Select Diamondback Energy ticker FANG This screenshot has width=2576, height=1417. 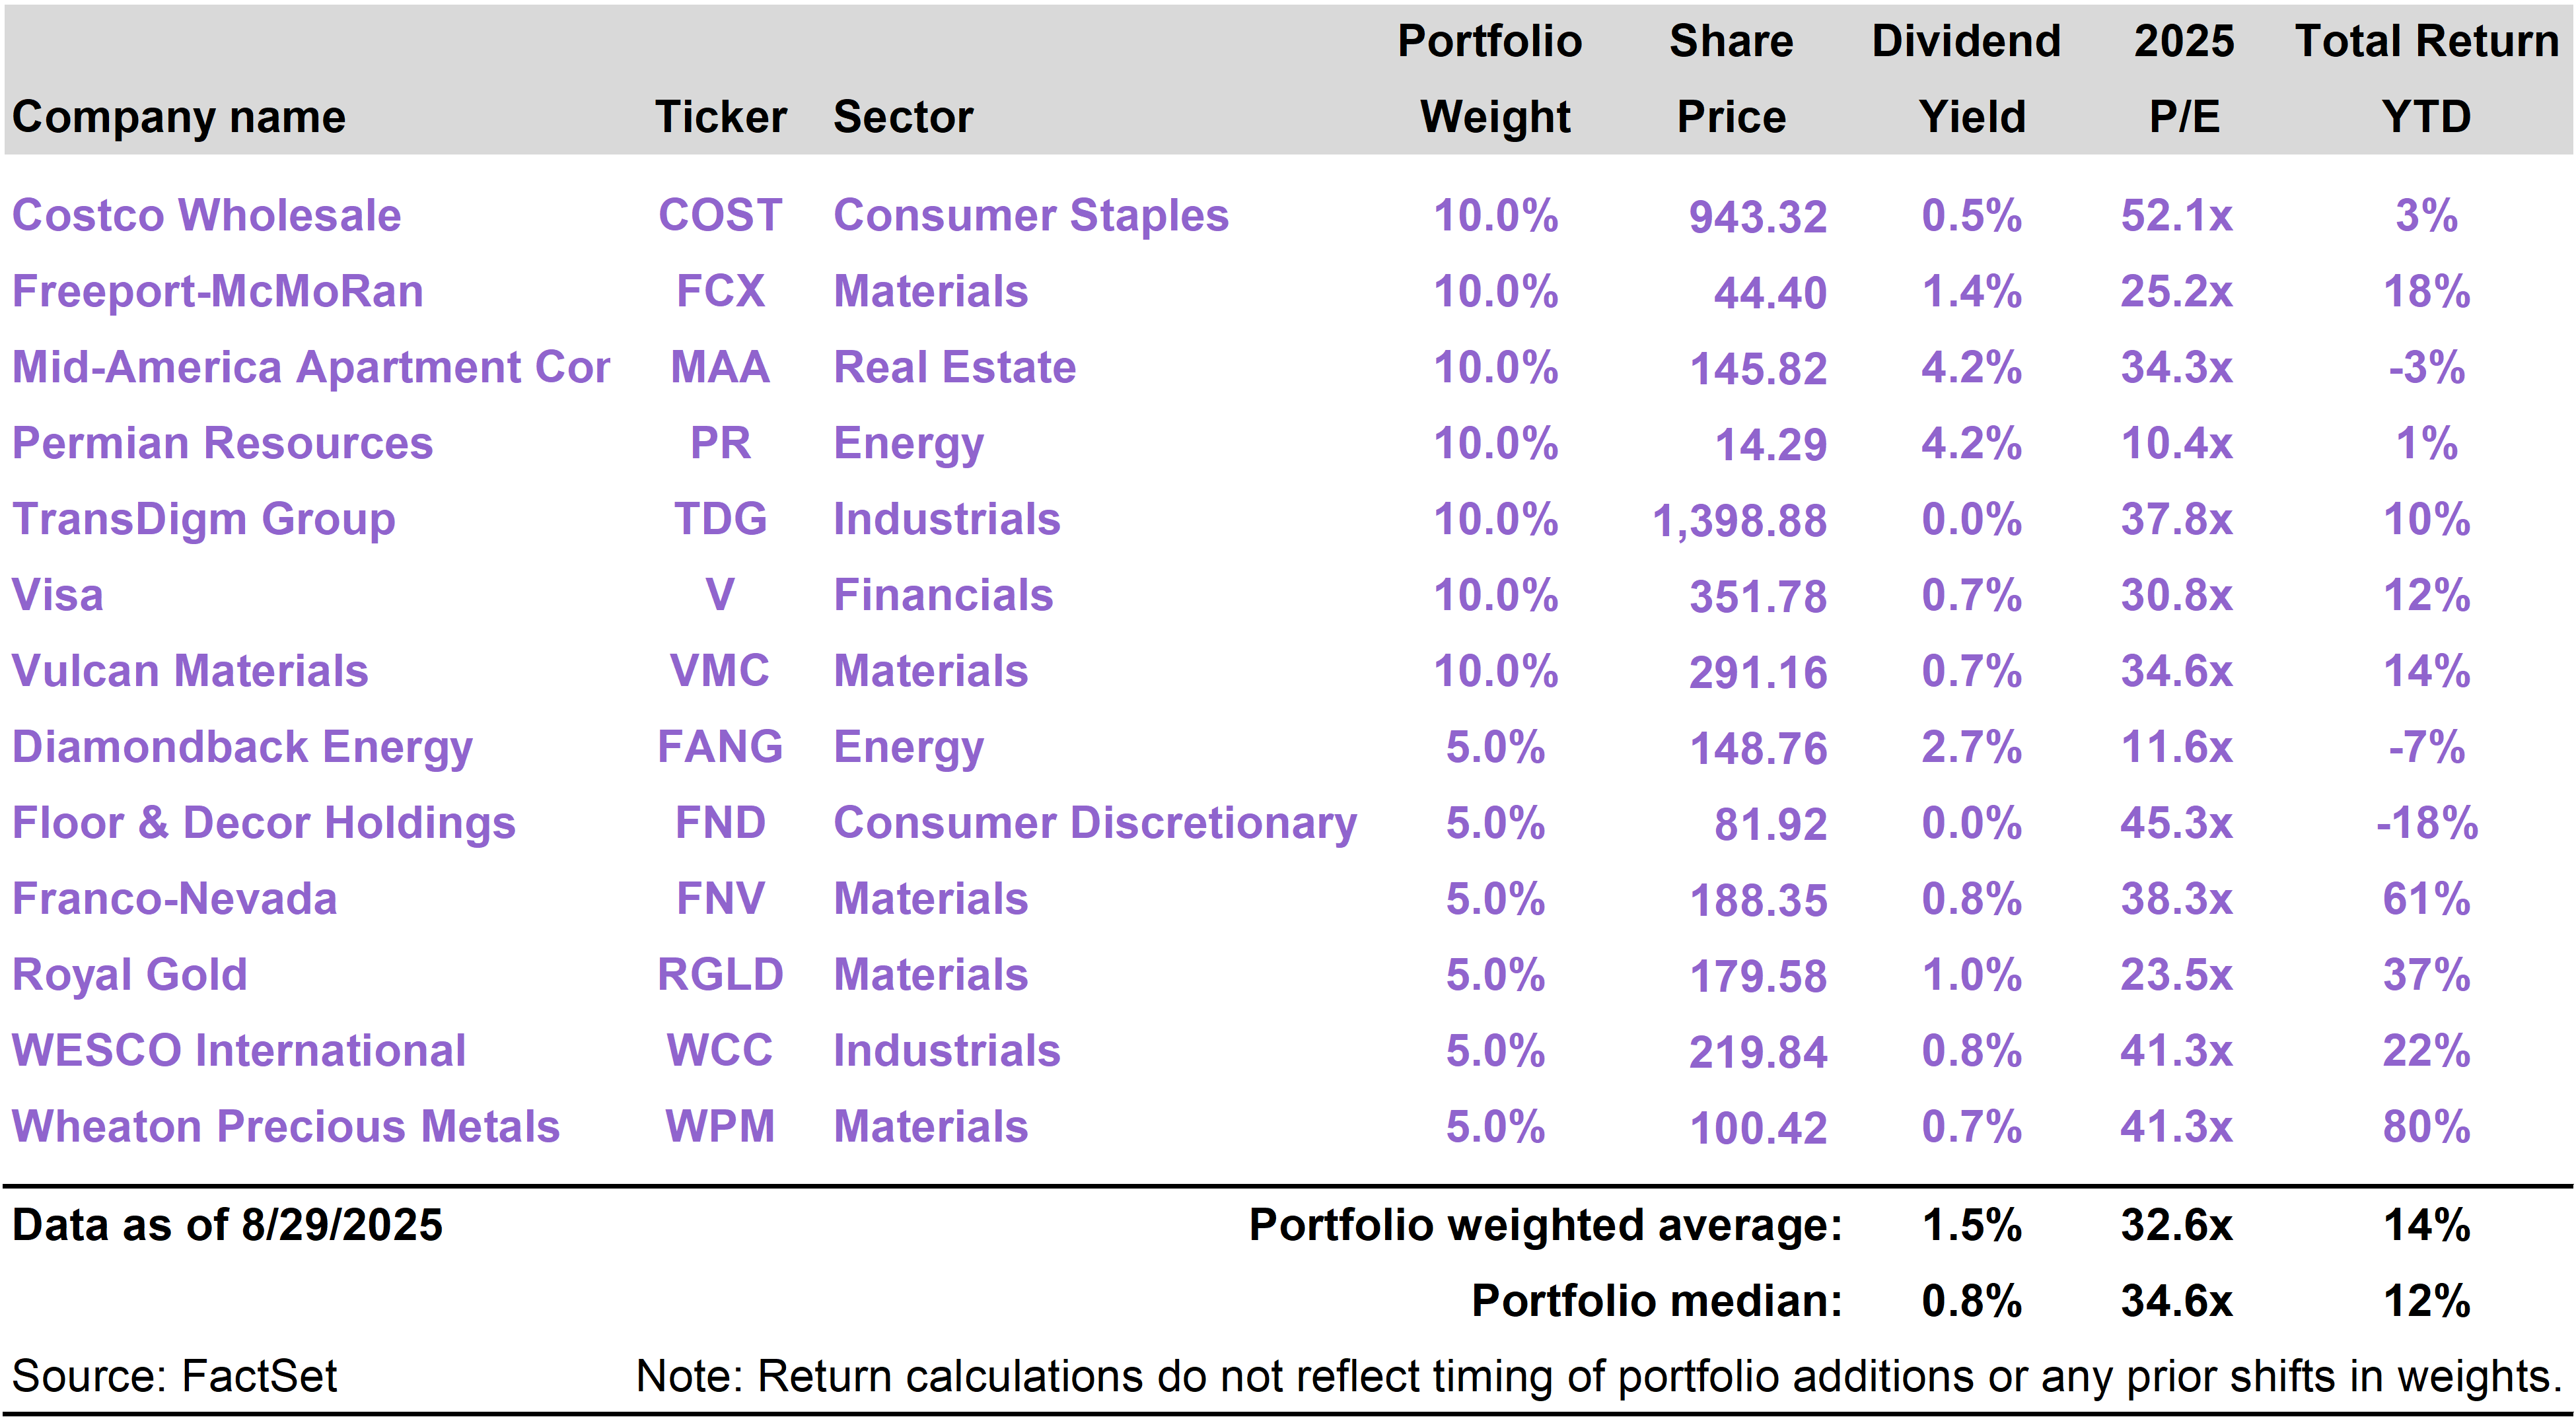pyautogui.click(x=720, y=747)
